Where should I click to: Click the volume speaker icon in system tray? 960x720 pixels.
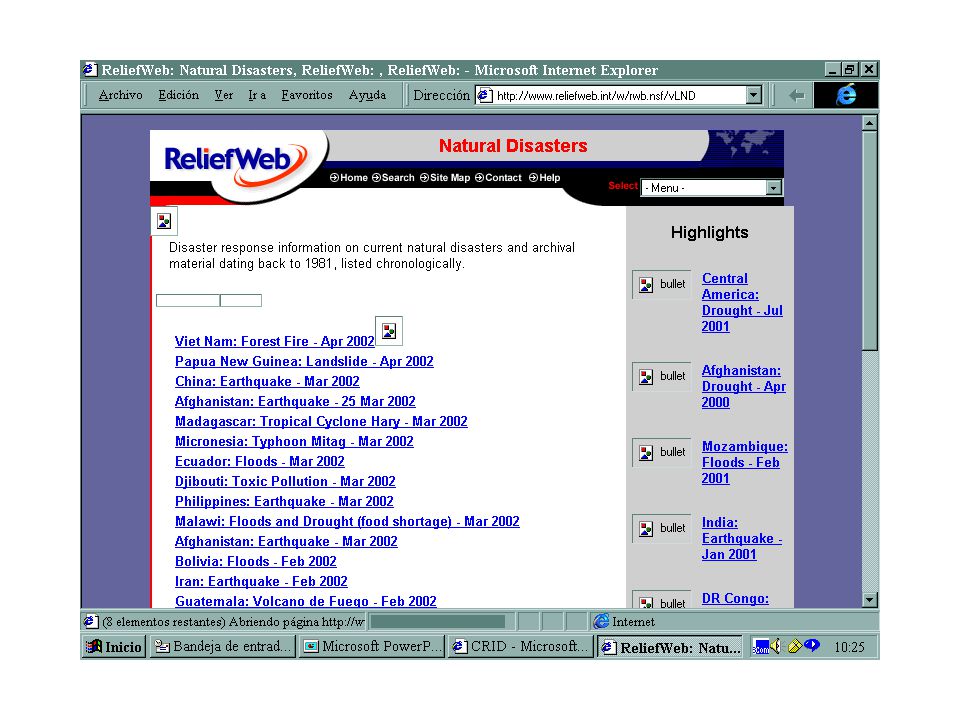tap(776, 646)
